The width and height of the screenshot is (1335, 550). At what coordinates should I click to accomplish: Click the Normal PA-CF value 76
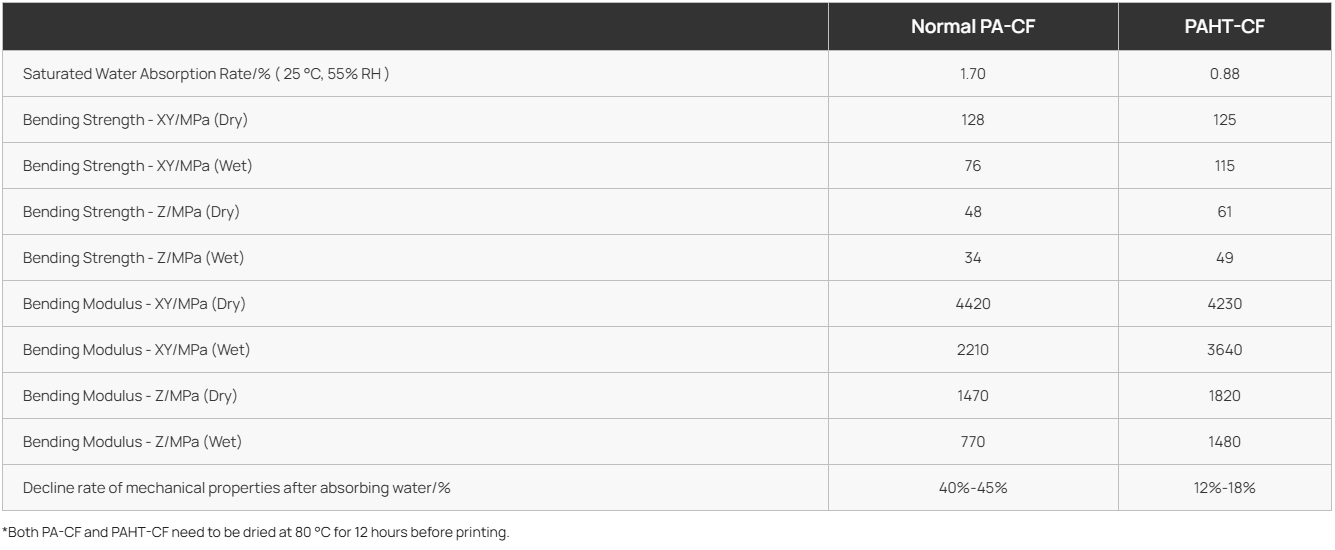[972, 166]
